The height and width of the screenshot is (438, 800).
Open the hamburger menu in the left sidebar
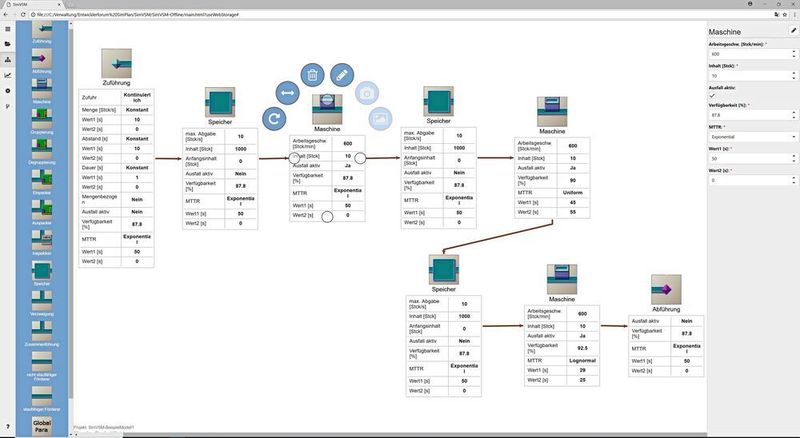pyautogui.click(x=7, y=29)
